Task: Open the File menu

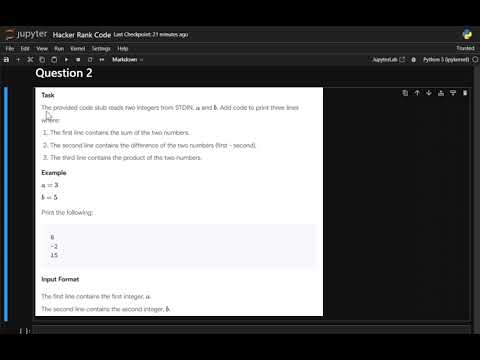Action: coord(10,48)
